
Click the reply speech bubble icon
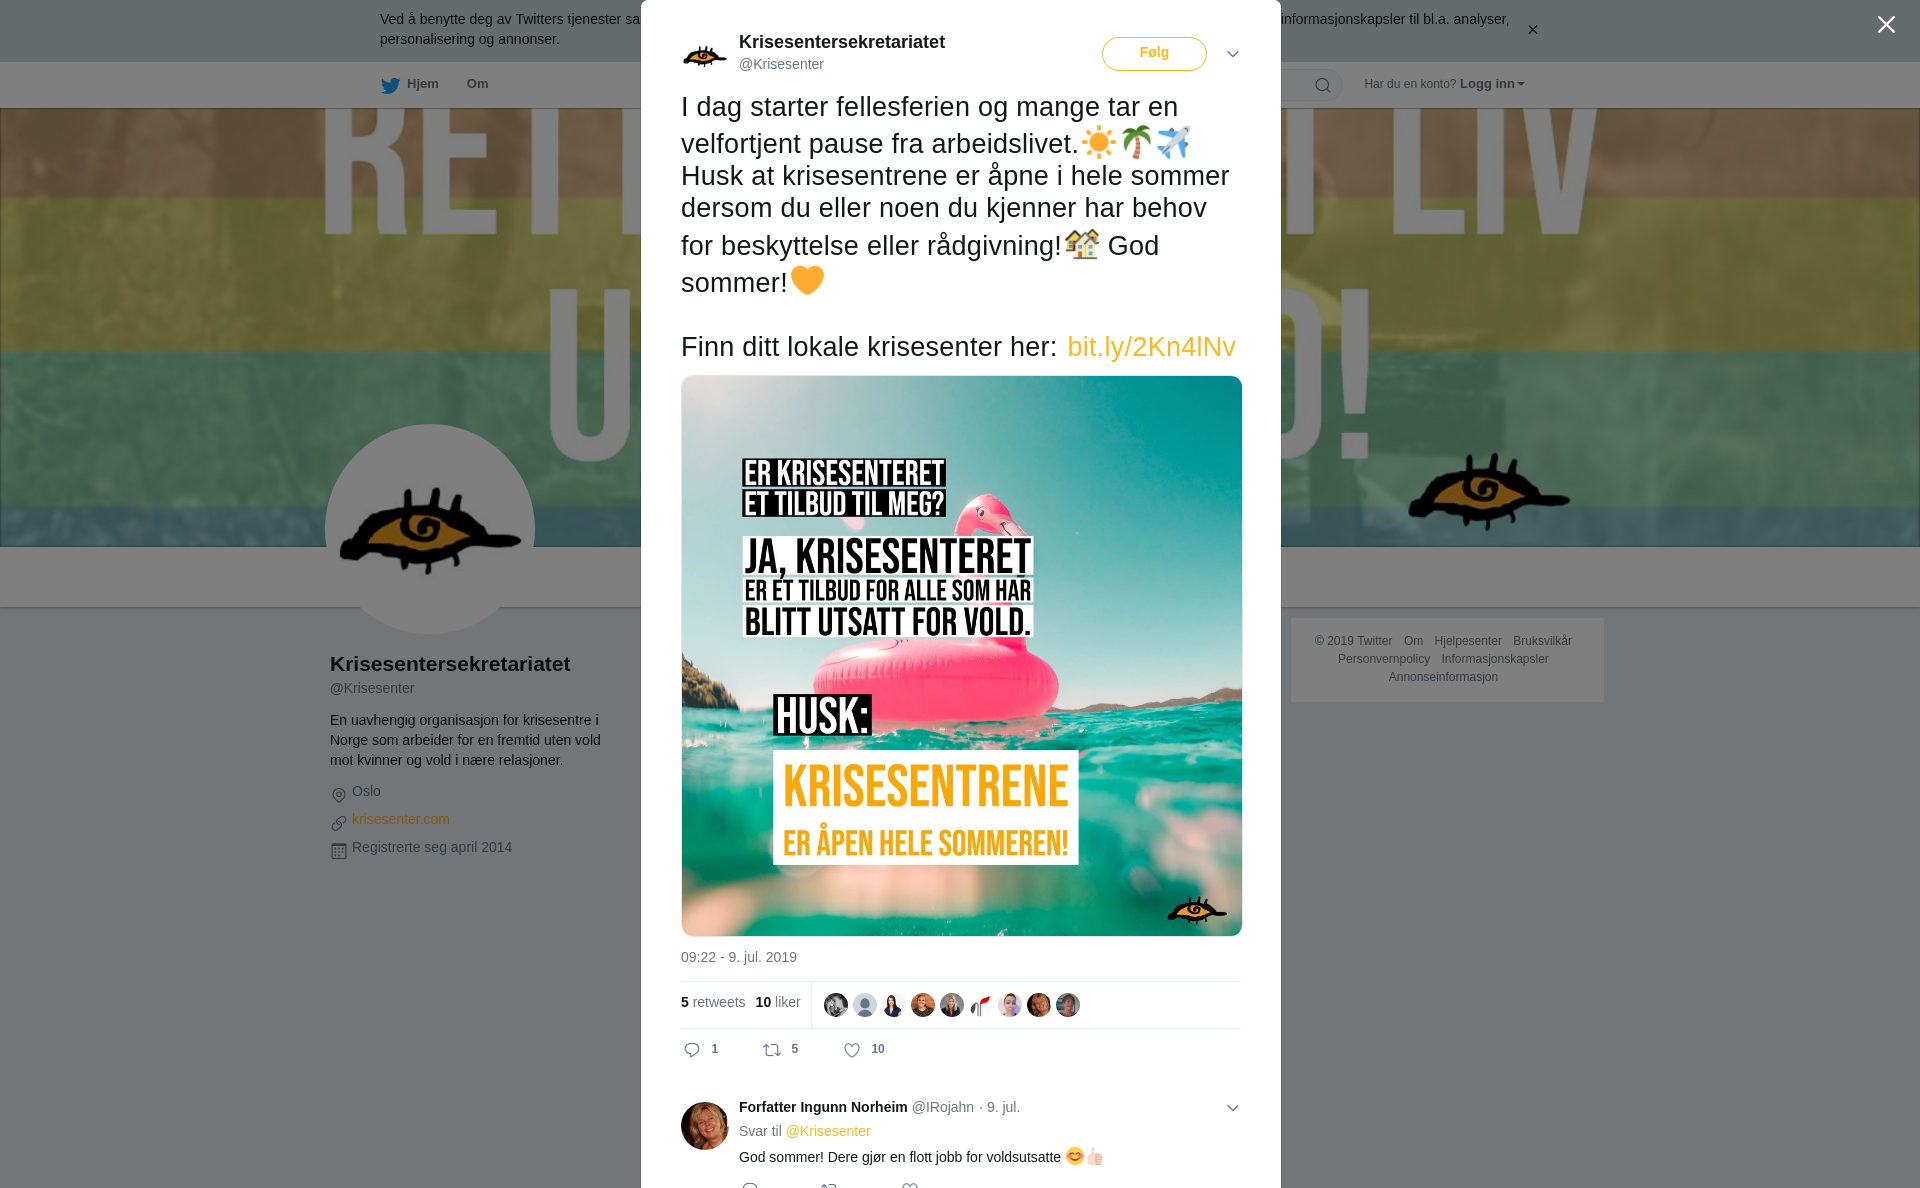pyautogui.click(x=692, y=1050)
